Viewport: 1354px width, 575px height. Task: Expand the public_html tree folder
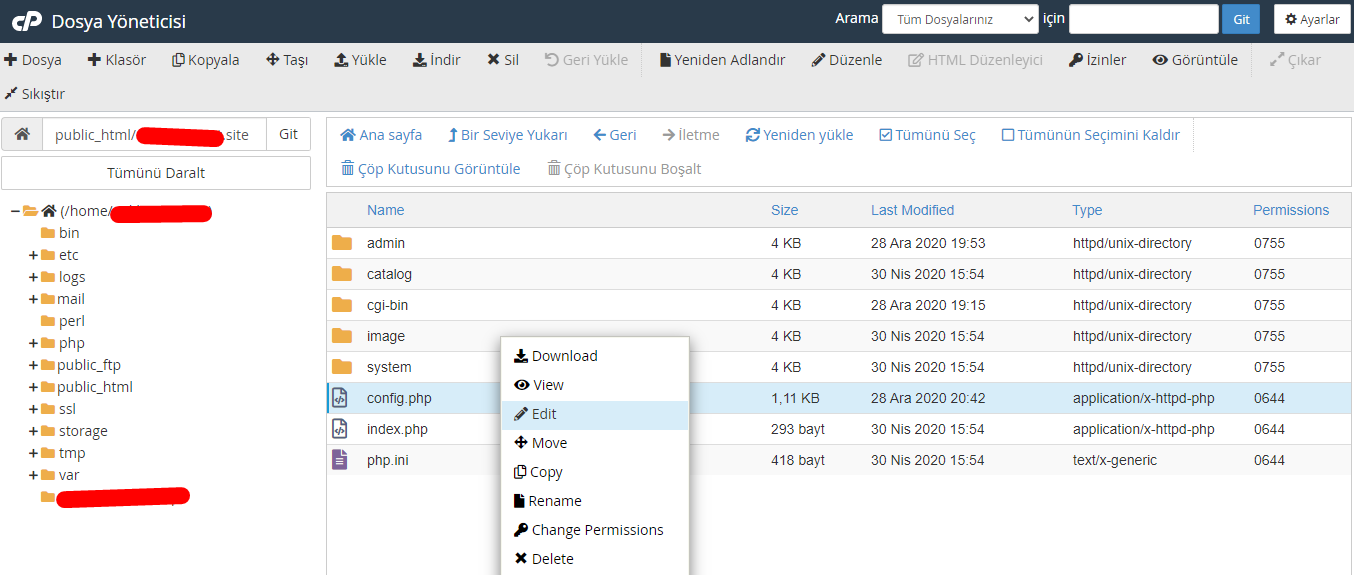point(33,387)
